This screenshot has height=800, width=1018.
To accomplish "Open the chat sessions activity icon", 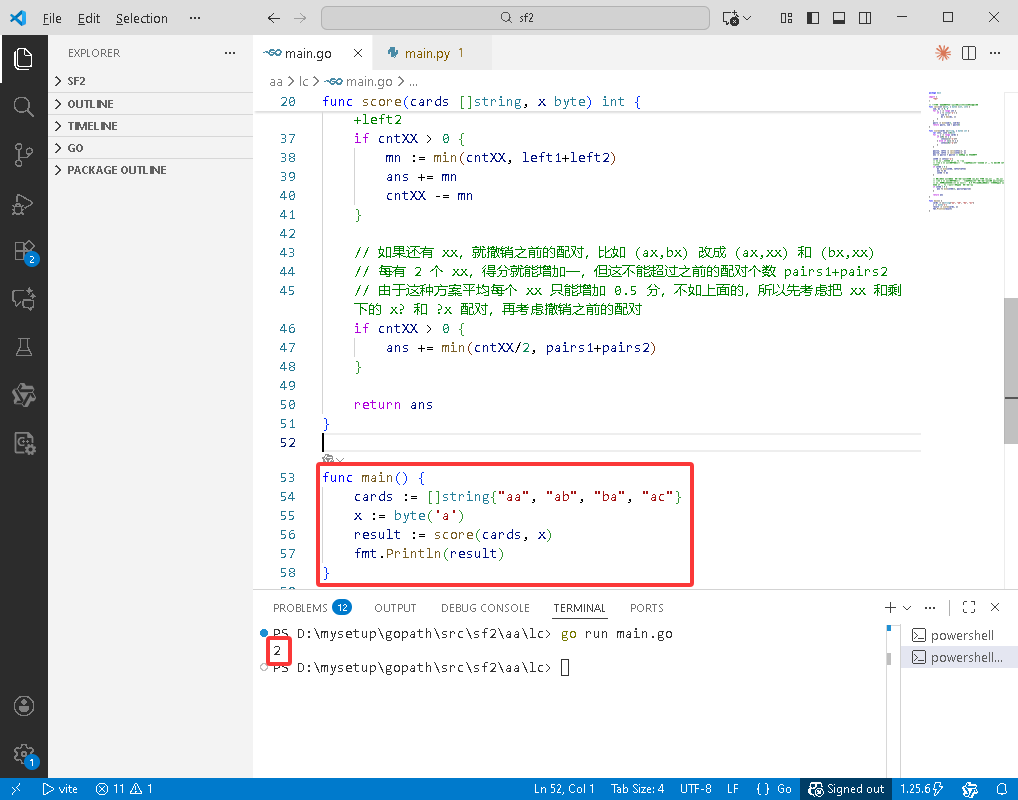I will click(23, 299).
